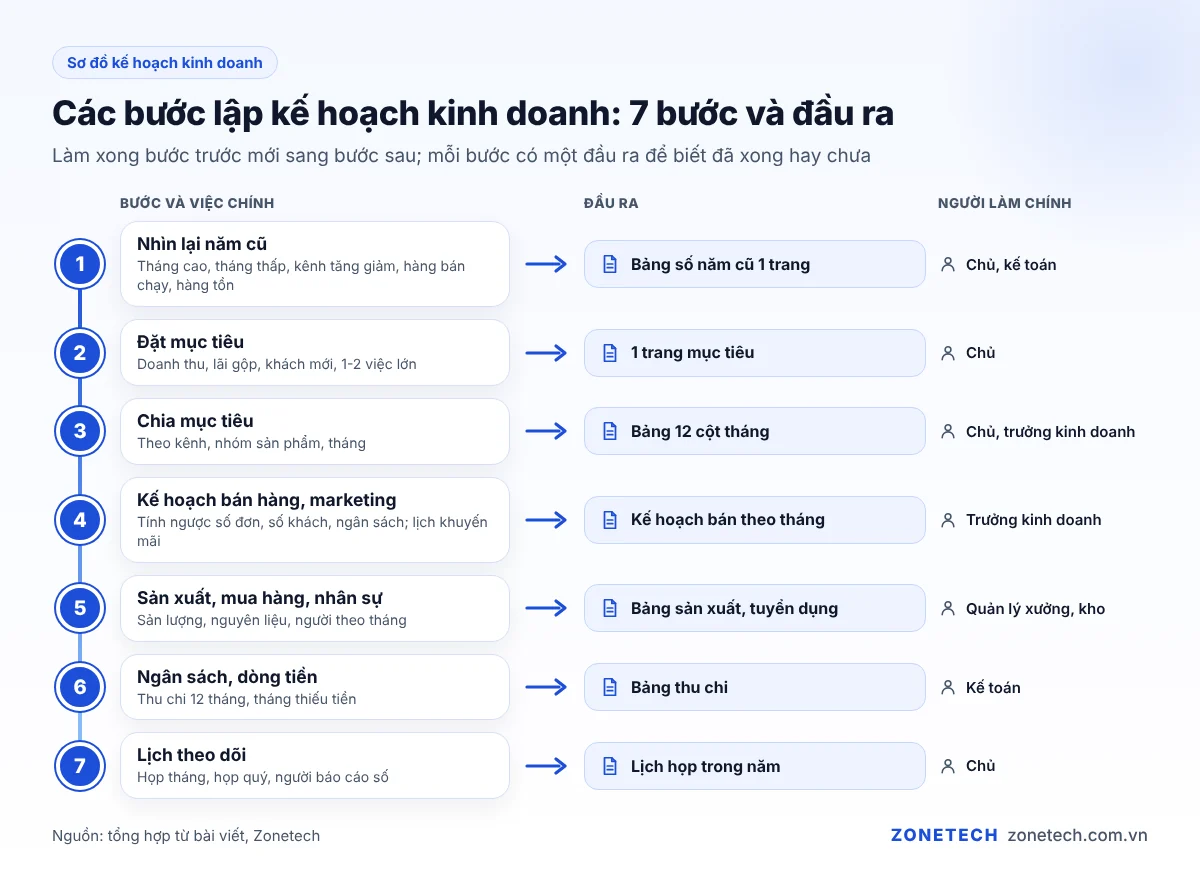
Task: Click the NGƯỜI LÀM CHÍNH column header
Action: point(1004,203)
